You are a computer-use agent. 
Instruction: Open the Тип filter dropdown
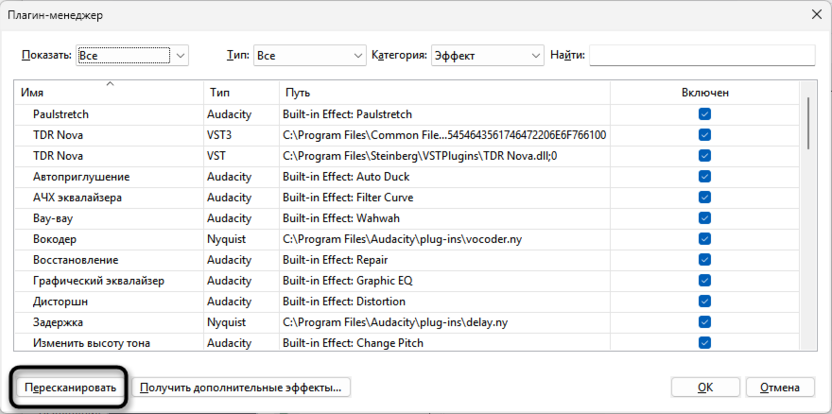[x=309, y=55]
